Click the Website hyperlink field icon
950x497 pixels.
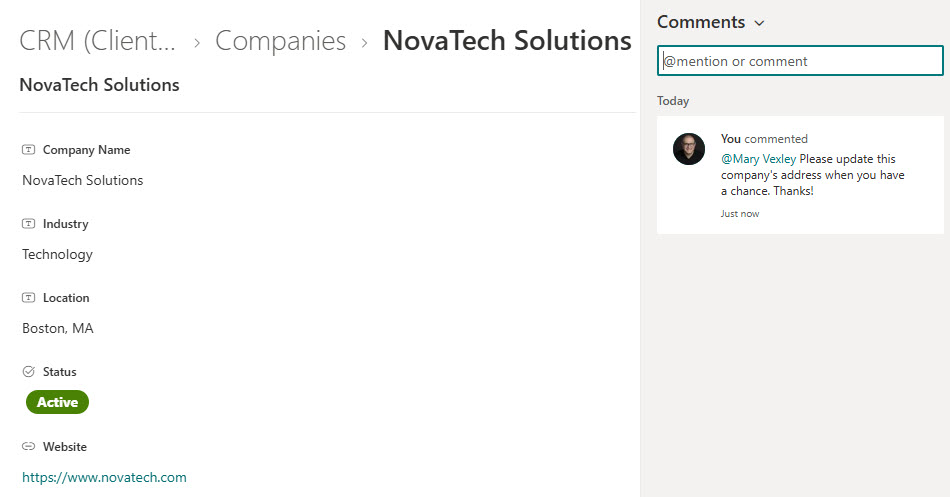click(28, 447)
